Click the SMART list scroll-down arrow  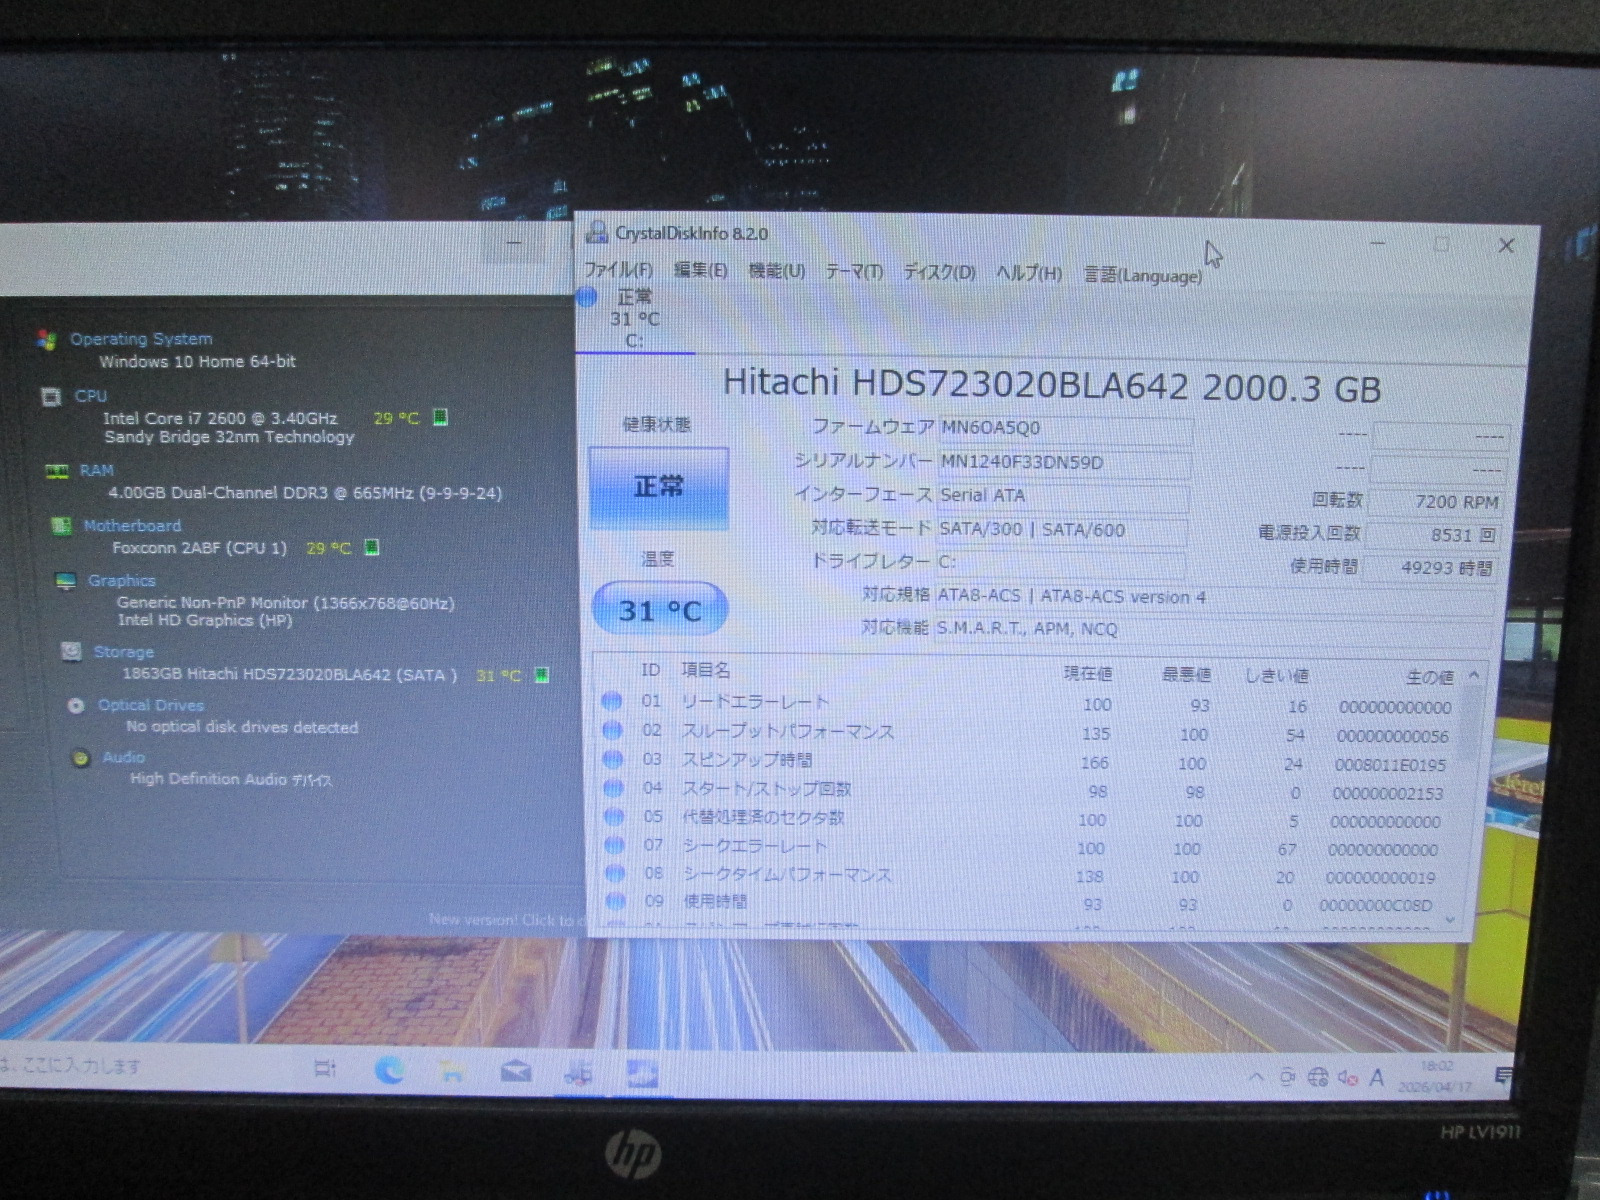1450,919
